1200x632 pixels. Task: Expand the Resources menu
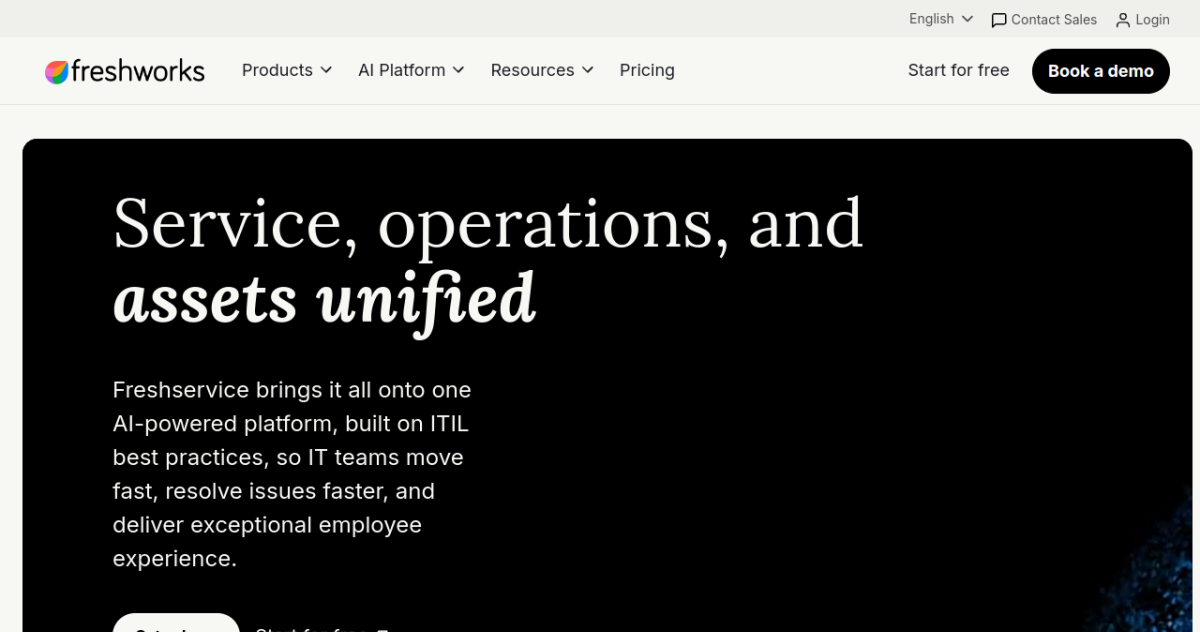[x=542, y=70]
